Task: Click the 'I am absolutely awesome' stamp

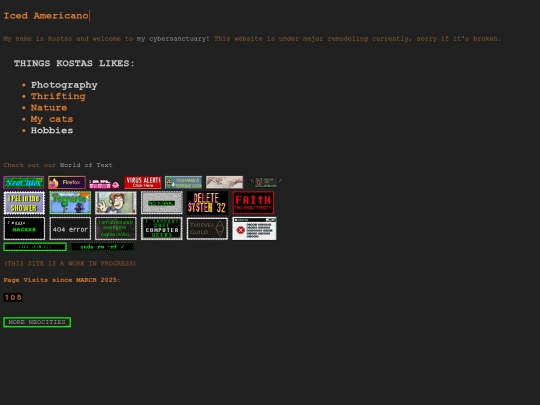Action: pyautogui.click(x=116, y=228)
